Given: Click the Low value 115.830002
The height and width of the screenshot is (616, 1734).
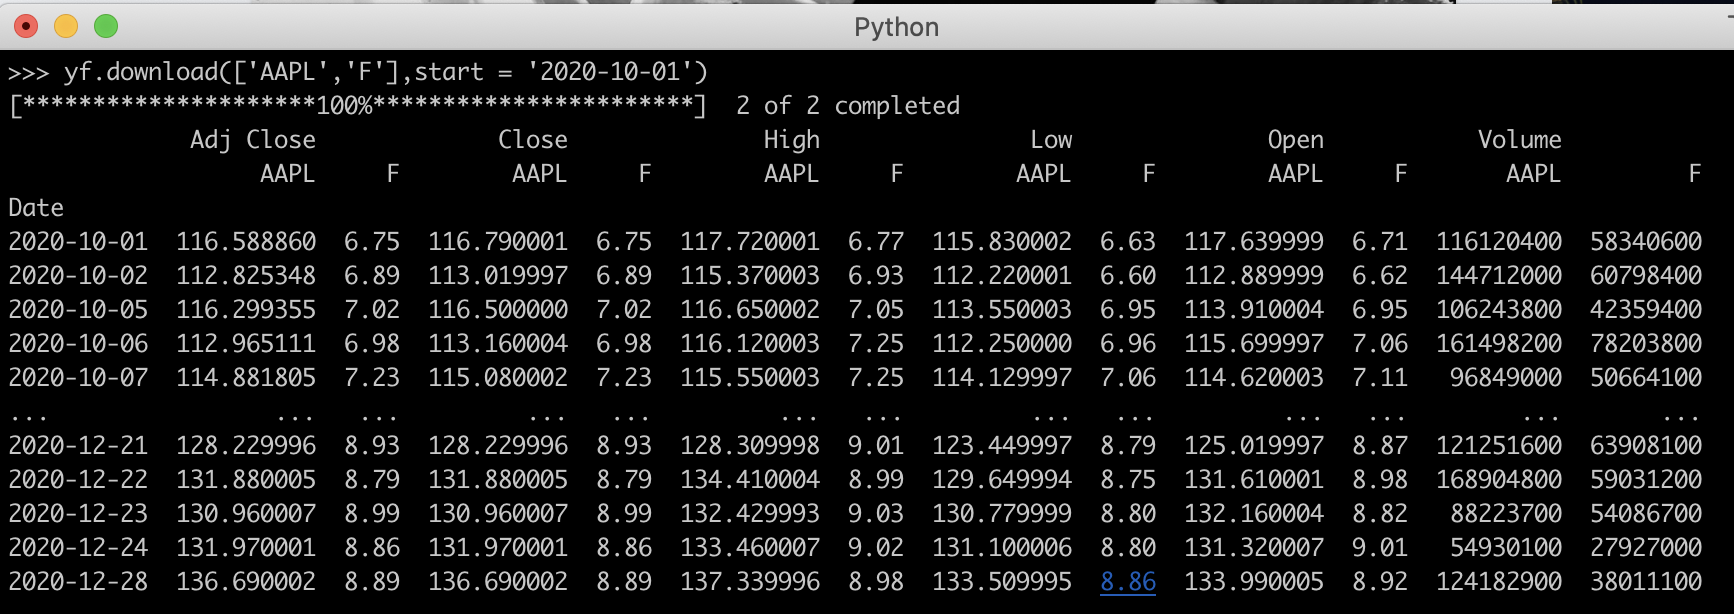Looking at the screenshot, I should tap(1002, 242).
